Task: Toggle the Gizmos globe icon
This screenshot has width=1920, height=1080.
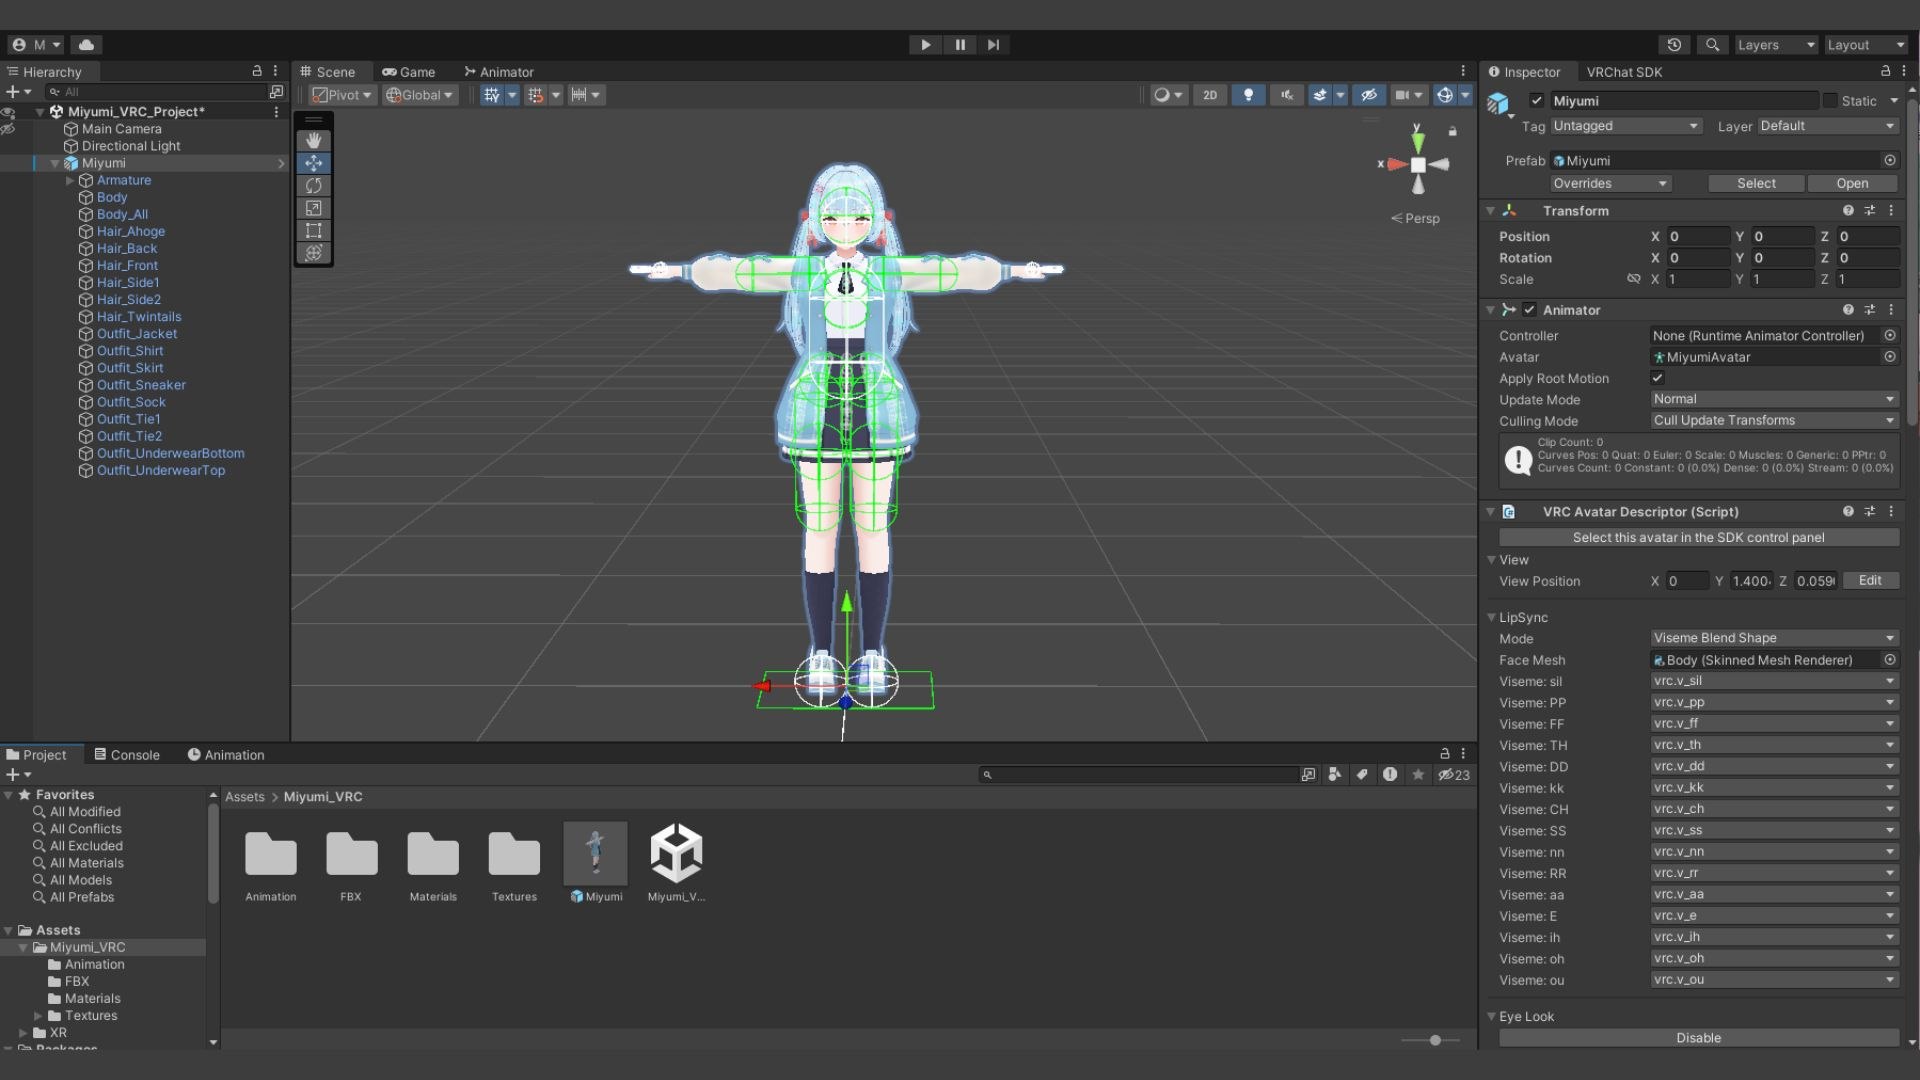Action: (1444, 95)
